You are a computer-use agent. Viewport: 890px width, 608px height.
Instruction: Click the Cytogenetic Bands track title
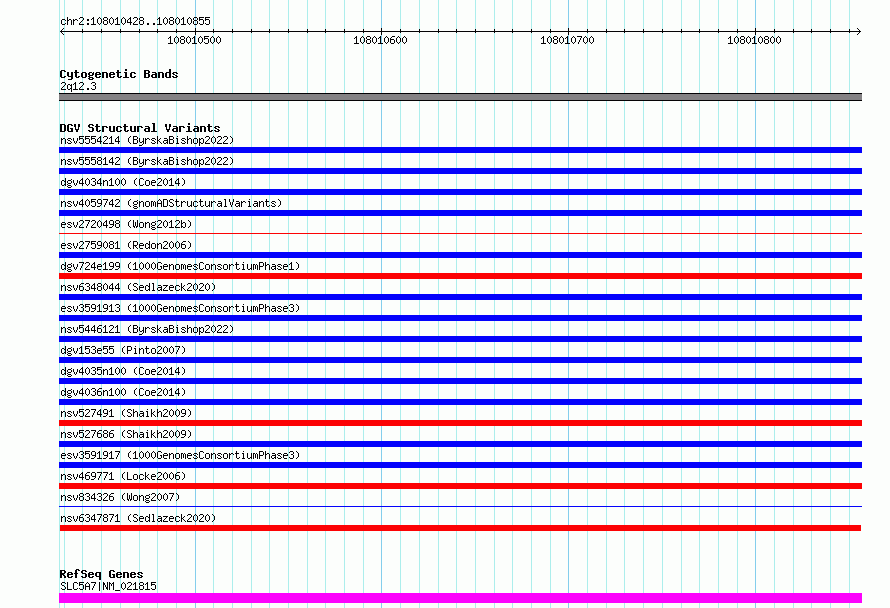119,74
